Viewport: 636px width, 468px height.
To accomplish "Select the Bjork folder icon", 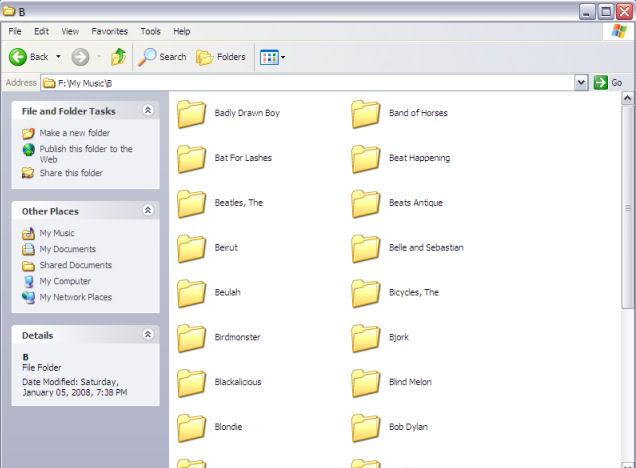I will (365, 338).
